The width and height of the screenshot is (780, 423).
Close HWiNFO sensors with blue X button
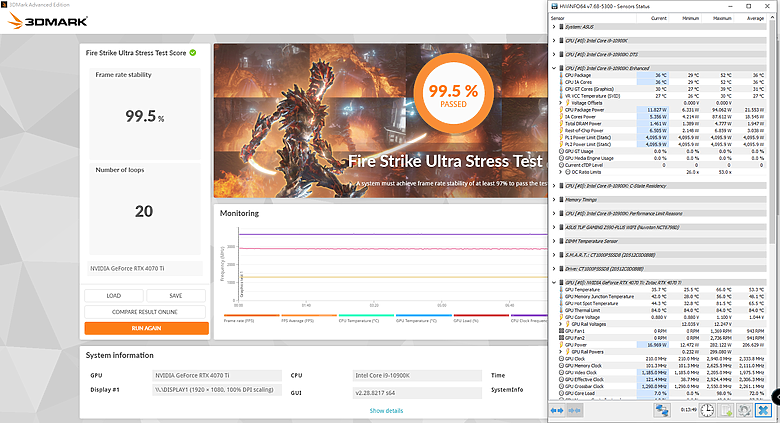(763, 410)
